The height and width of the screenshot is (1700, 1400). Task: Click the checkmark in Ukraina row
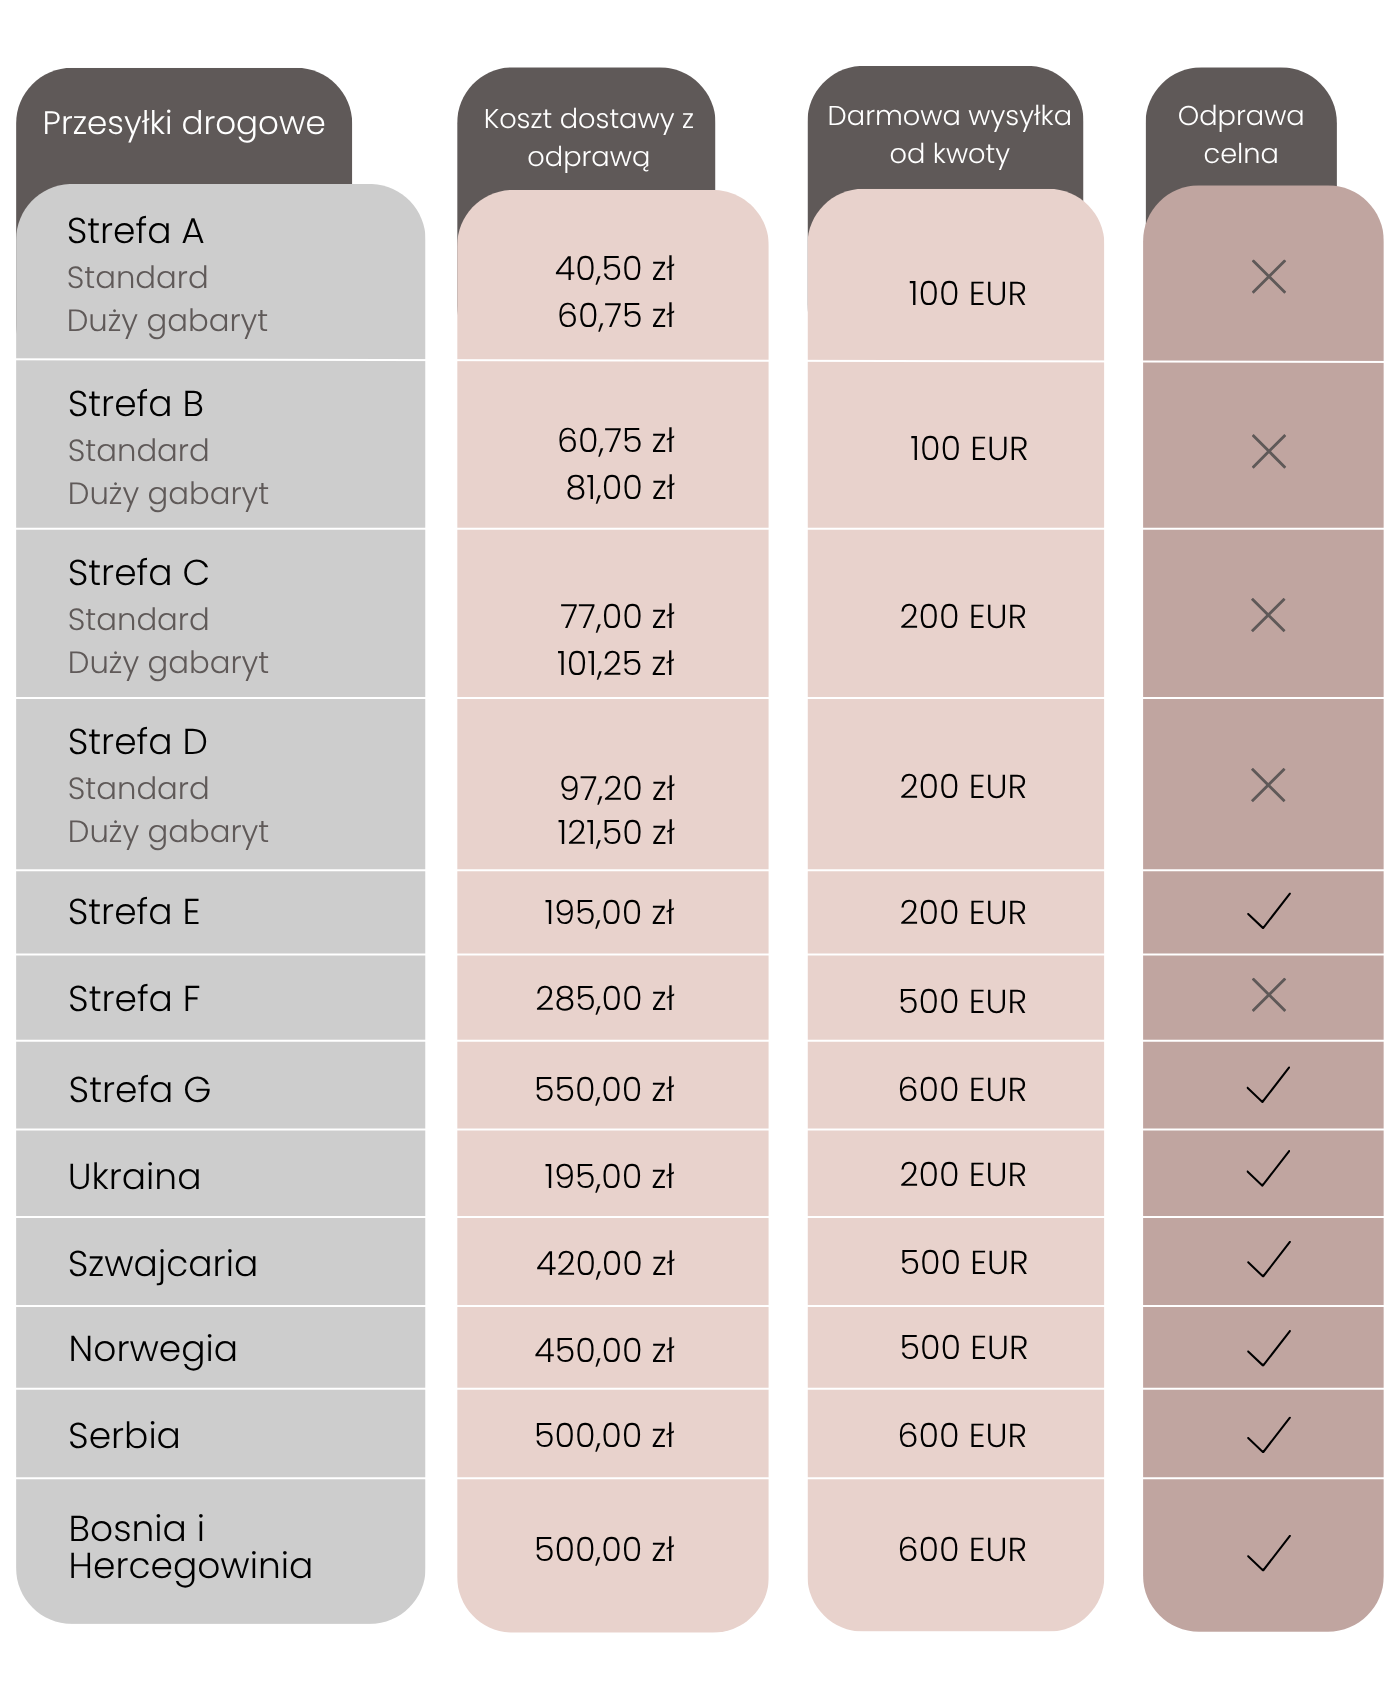tap(1268, 1169)
